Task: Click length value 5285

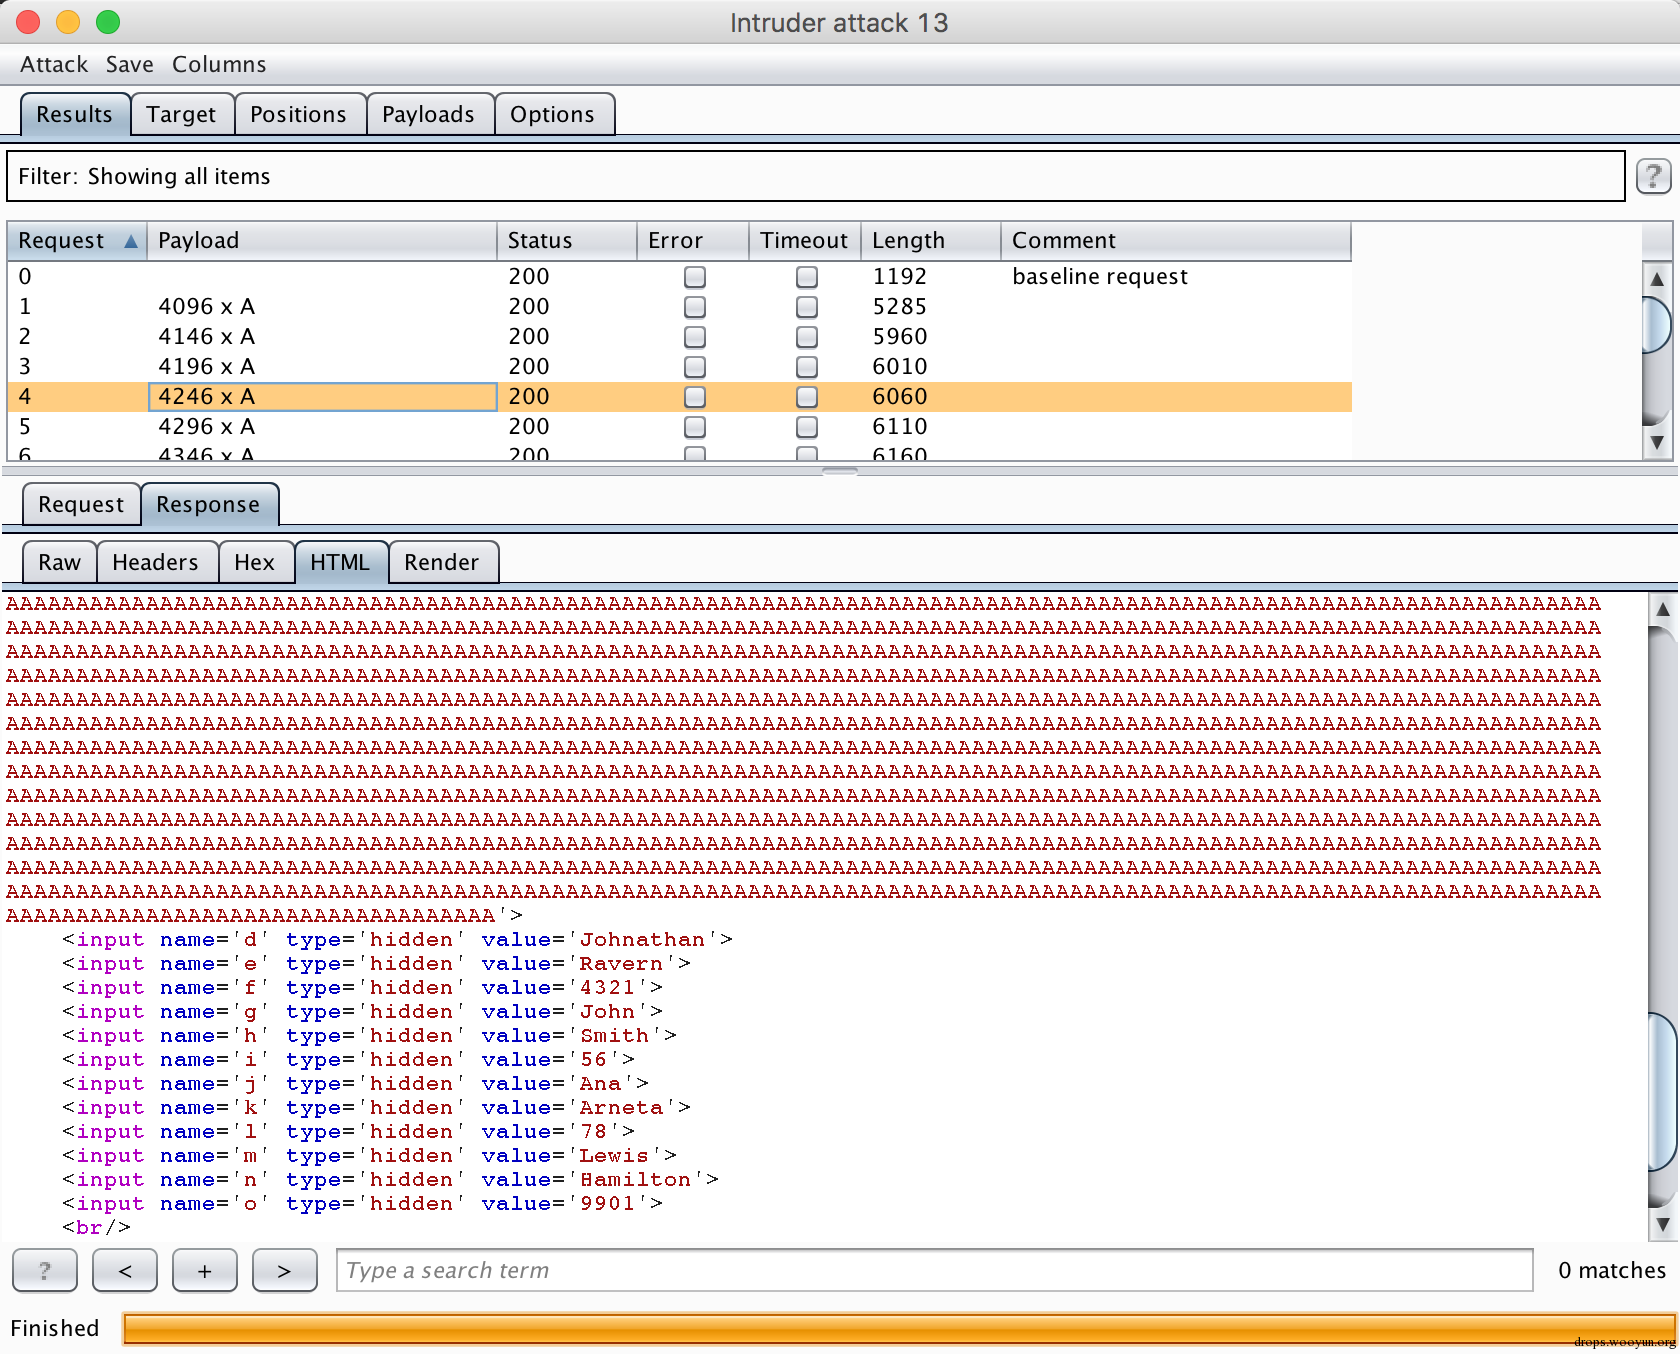Action: [900, 307]
